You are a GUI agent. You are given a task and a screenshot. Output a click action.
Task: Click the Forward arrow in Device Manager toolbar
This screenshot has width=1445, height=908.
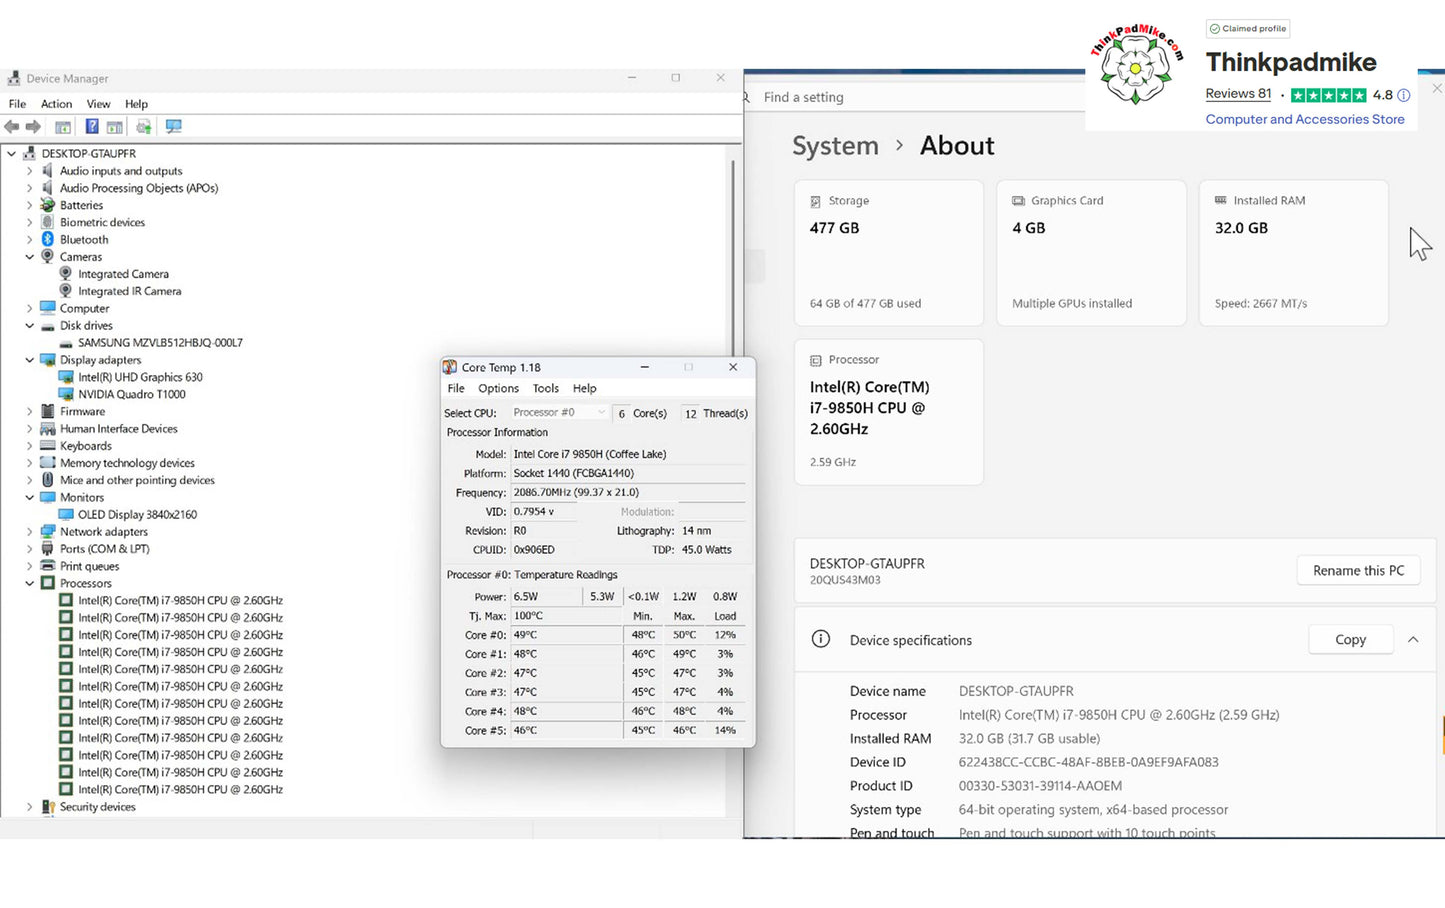click(x=33, y=127)
